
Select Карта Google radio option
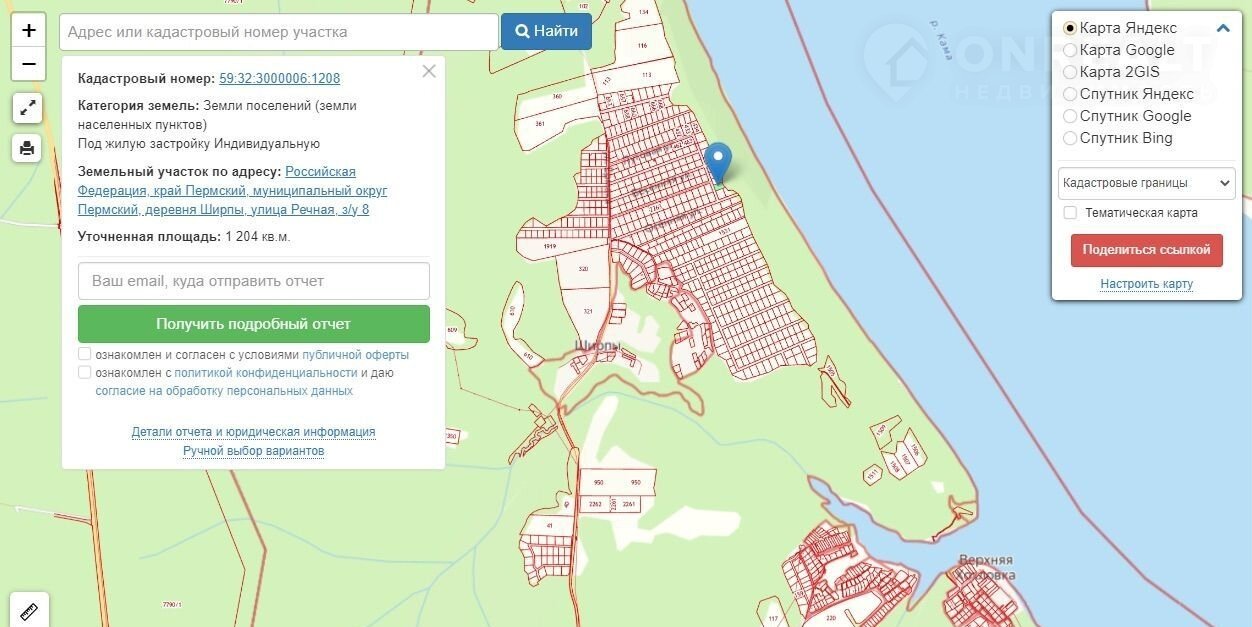coord(1070,50)
